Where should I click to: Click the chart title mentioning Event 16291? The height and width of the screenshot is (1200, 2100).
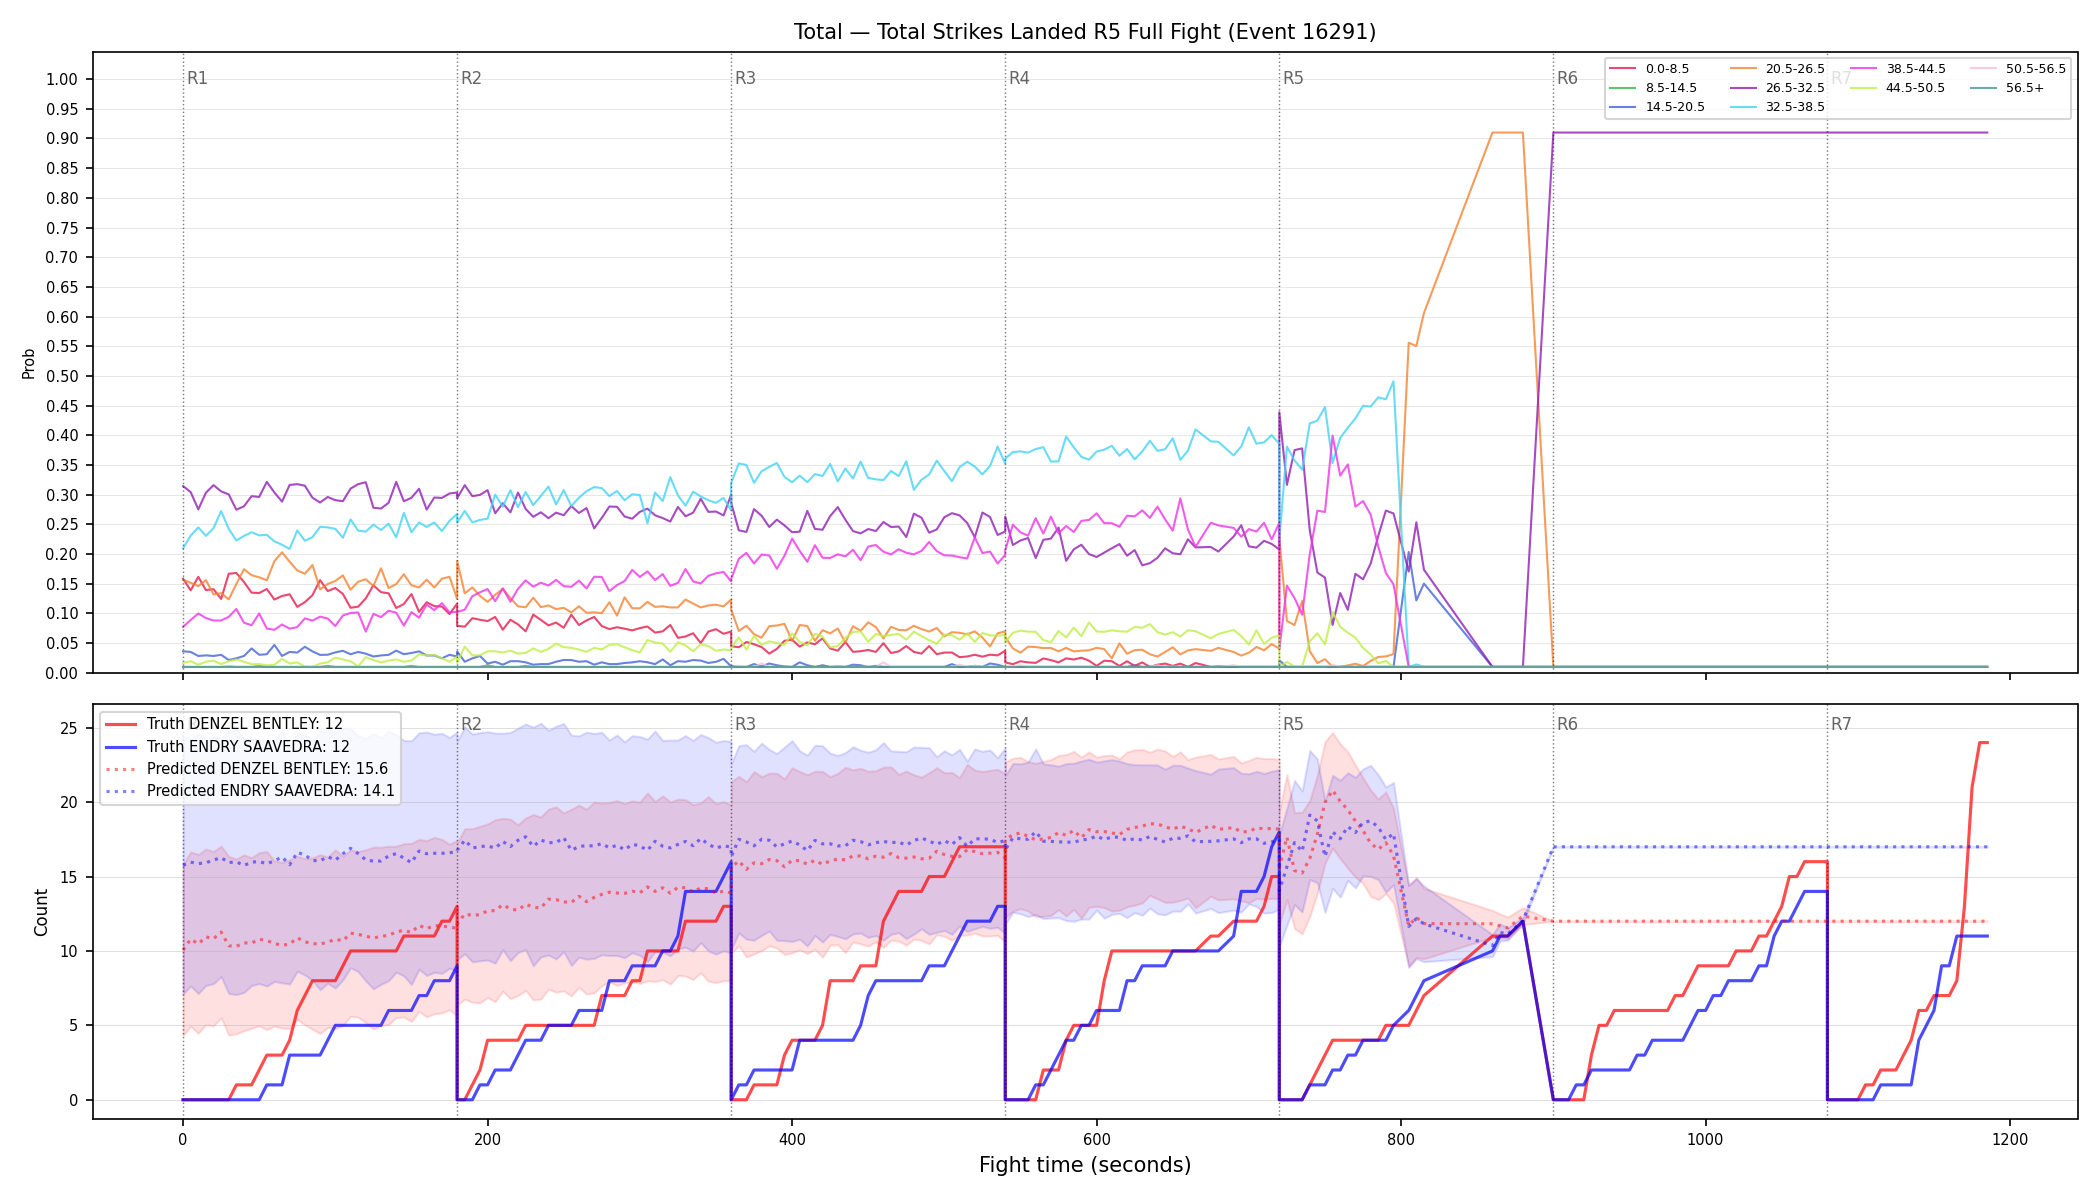1085,32
